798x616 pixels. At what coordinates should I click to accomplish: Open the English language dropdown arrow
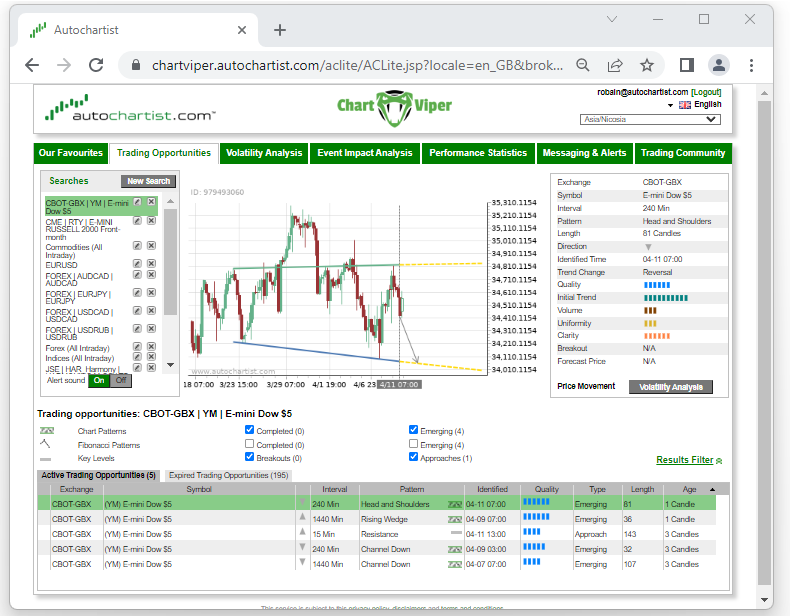click(x=671, y=105)
